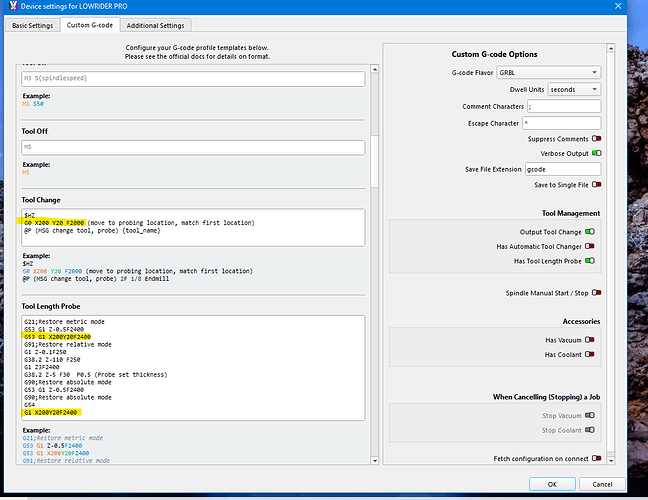
Task: Click the Tool Off G-code field
Action: 193,148
